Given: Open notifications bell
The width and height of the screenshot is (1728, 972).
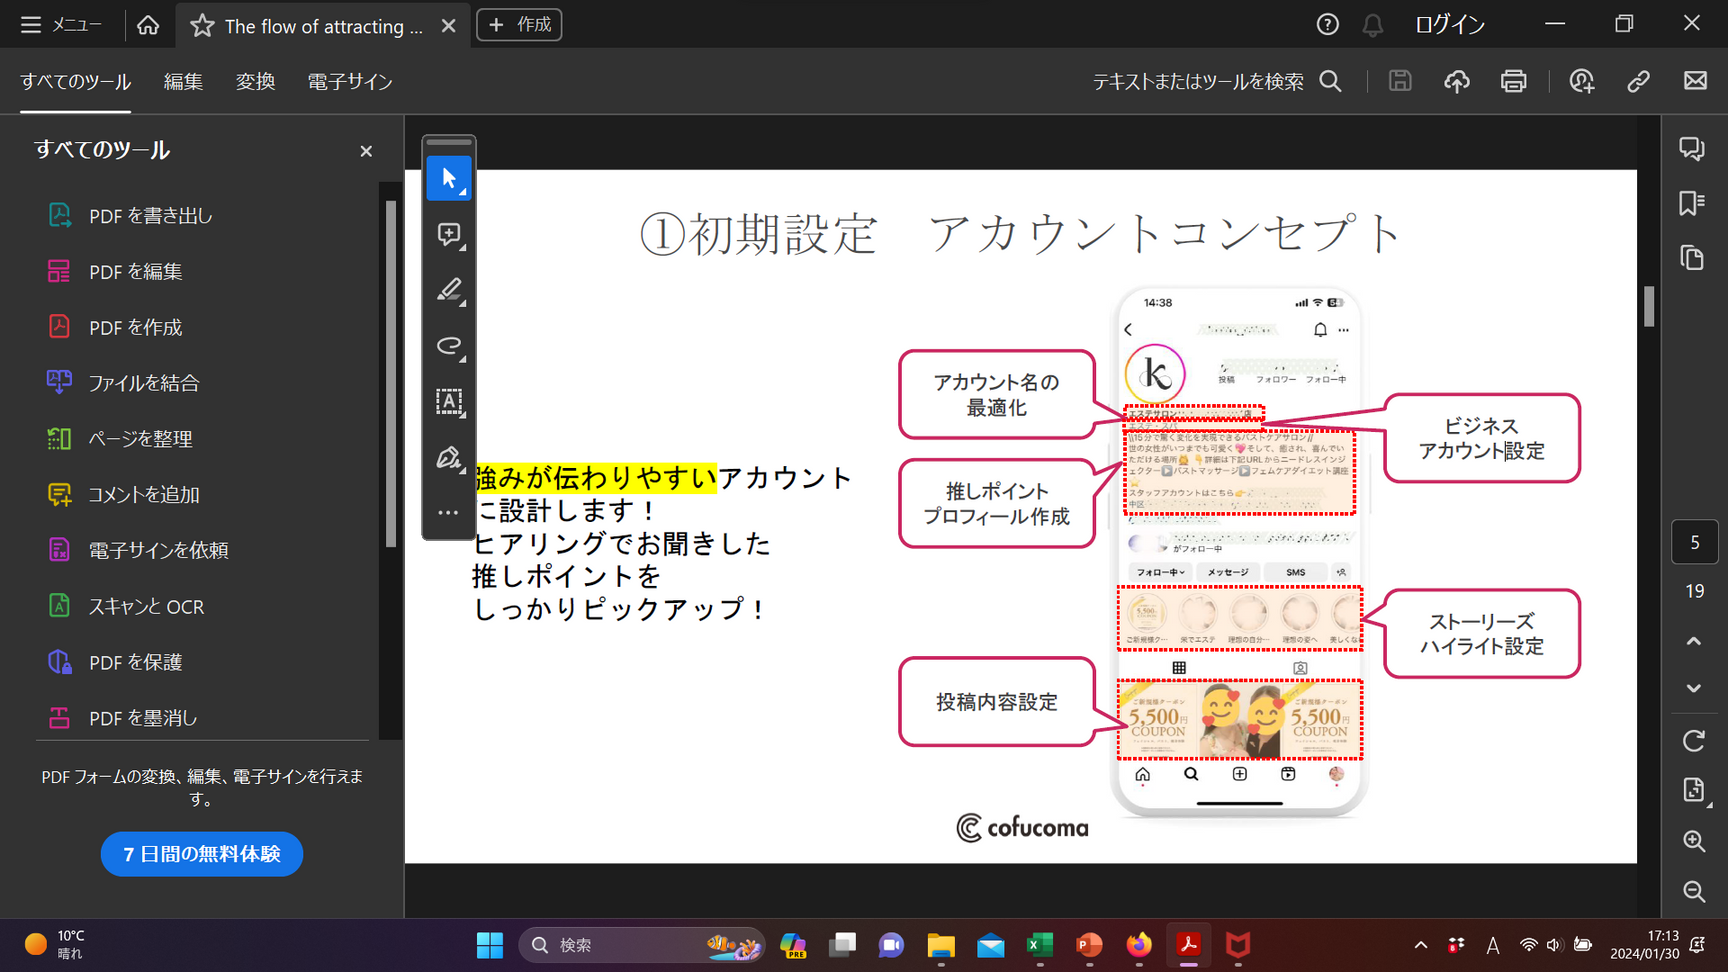Looking at the screenshot, I should click(x=1372, y=25).
